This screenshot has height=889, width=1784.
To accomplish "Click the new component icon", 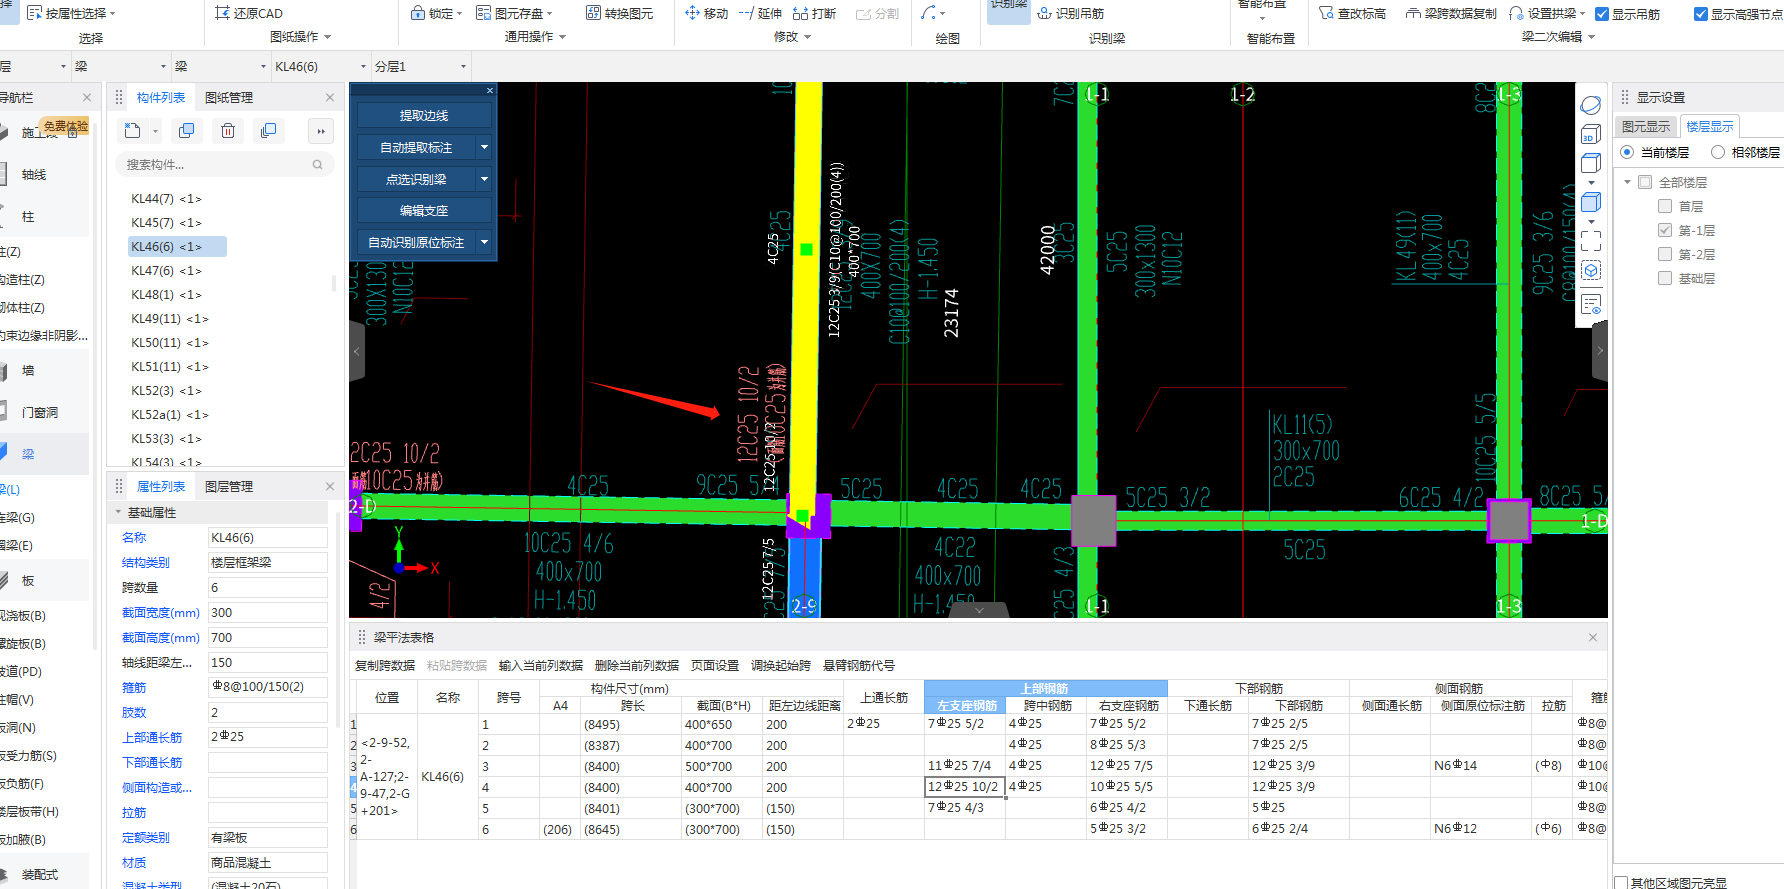I will click(132, 131).
